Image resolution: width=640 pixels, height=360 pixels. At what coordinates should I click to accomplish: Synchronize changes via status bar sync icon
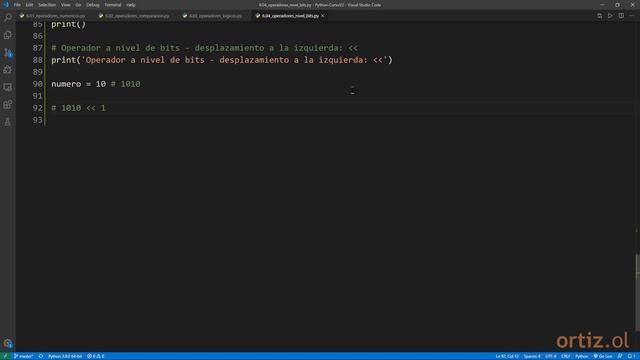(x=41, y=356)
